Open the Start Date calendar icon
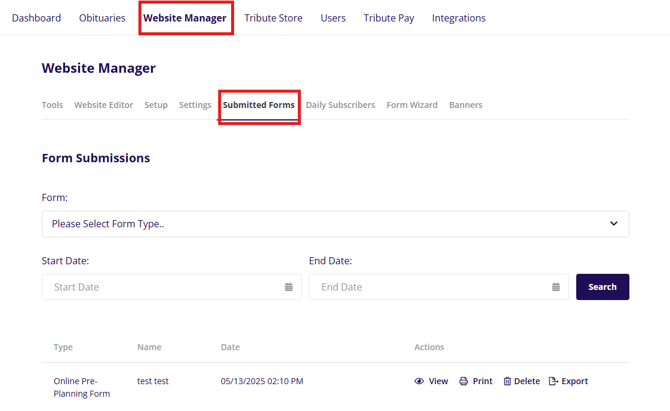Image resolution: width=670 pixels, height=411 pixels. (x=289, y=287)
